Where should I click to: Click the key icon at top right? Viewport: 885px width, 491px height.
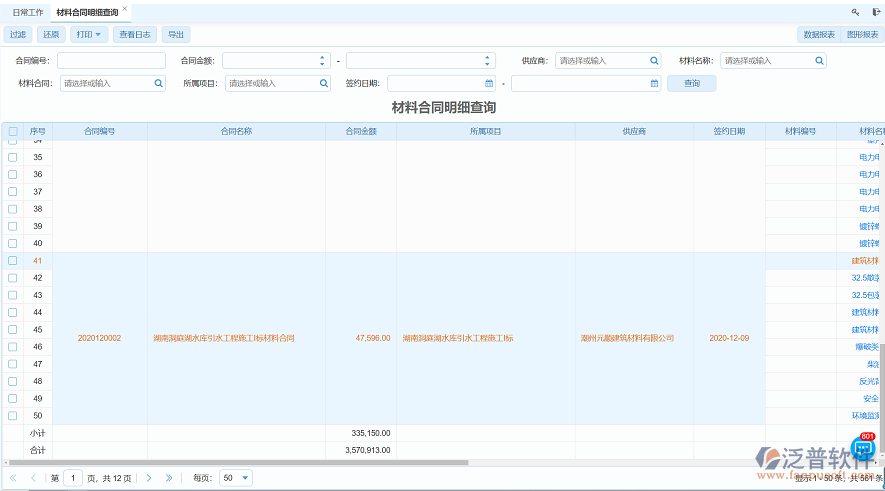[x=855, y=12]
